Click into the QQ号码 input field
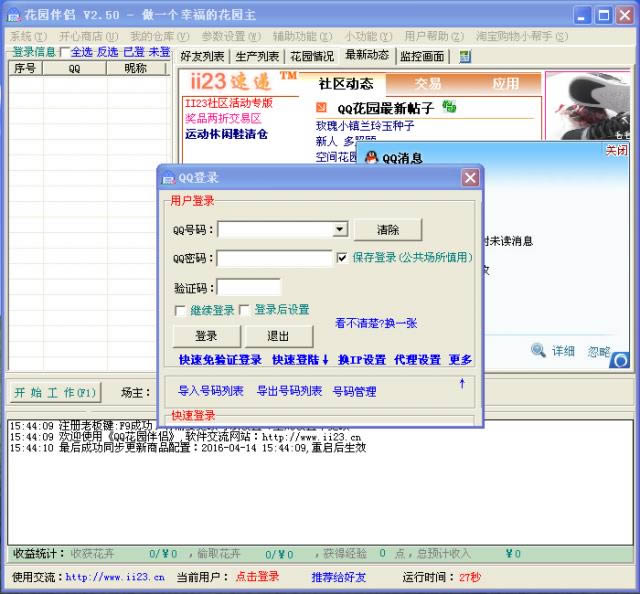This screenshot has width=640, height=594. 276,229
